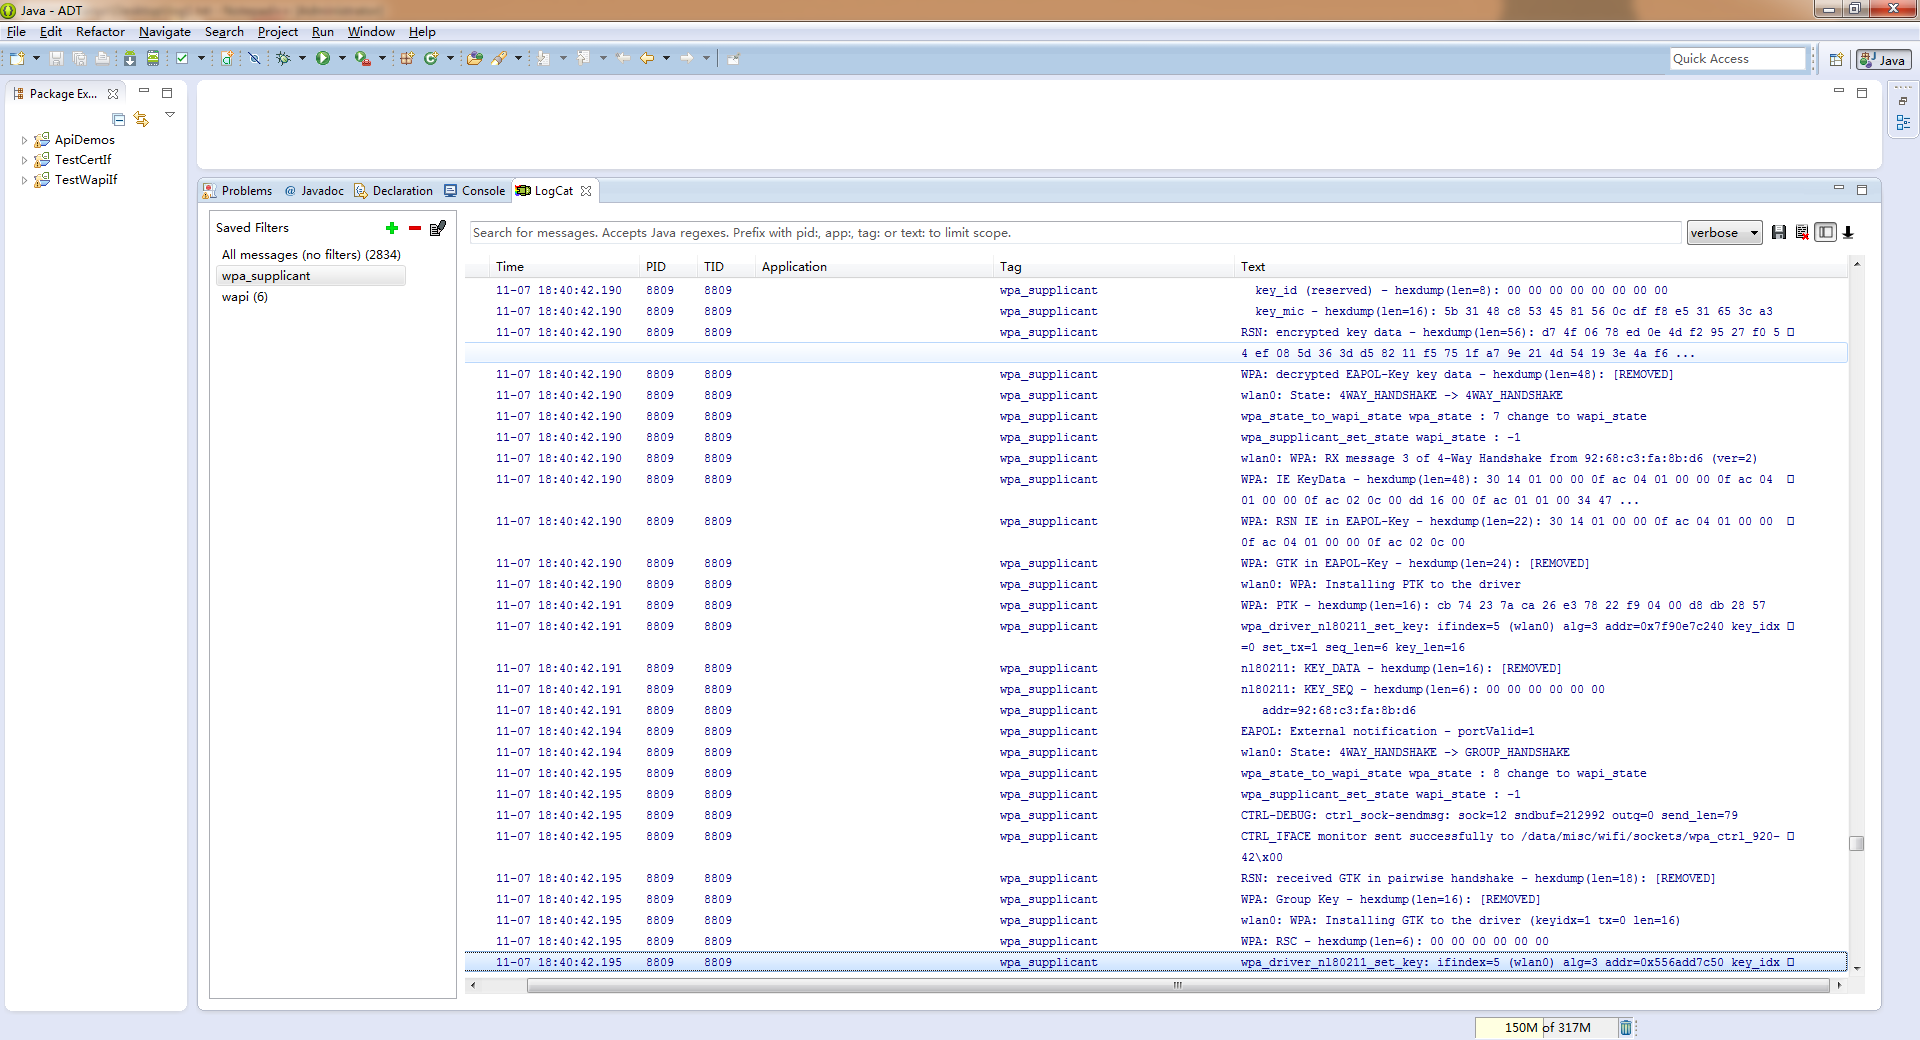Toggle display of saved filters view
The height and width of the screenshot is (1040, 1920).
(x=1826, y=233)
